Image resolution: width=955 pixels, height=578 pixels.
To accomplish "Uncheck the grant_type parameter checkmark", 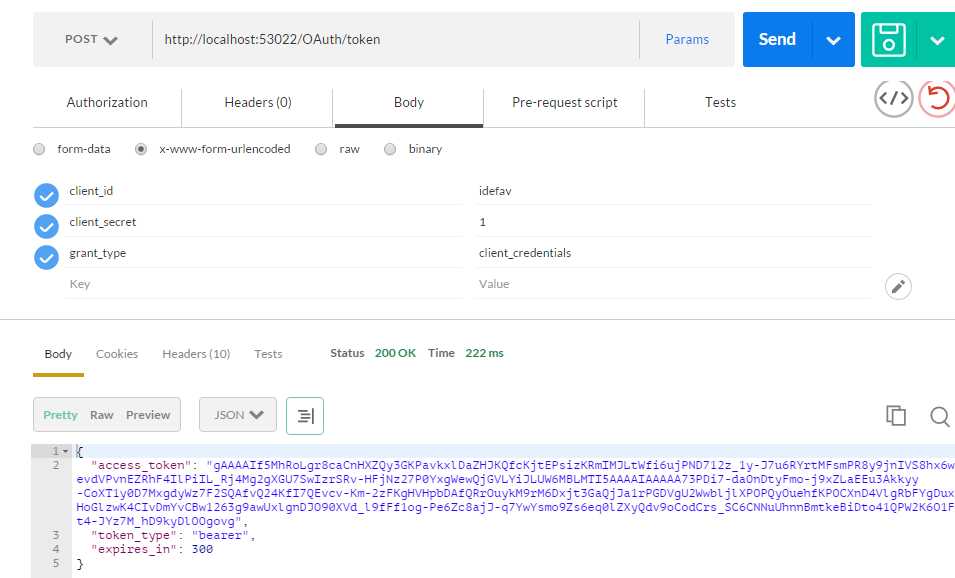I will click(x=46, y=257).
